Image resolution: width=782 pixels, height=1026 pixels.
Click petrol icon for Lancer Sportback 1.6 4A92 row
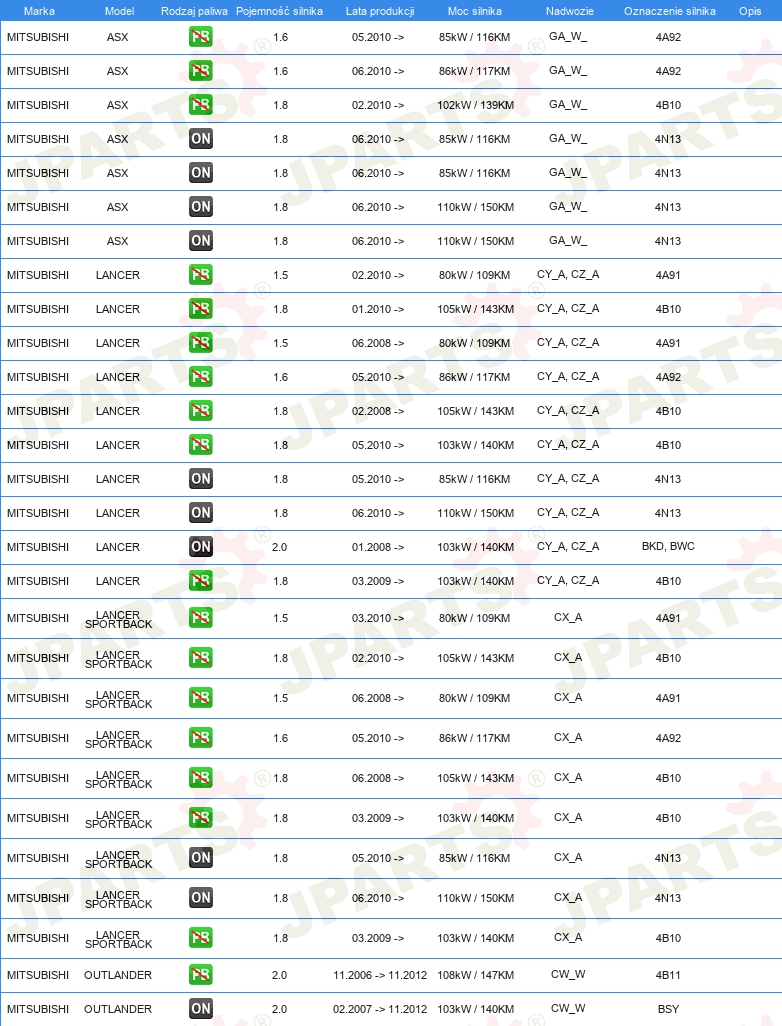[x=200, y=738]
